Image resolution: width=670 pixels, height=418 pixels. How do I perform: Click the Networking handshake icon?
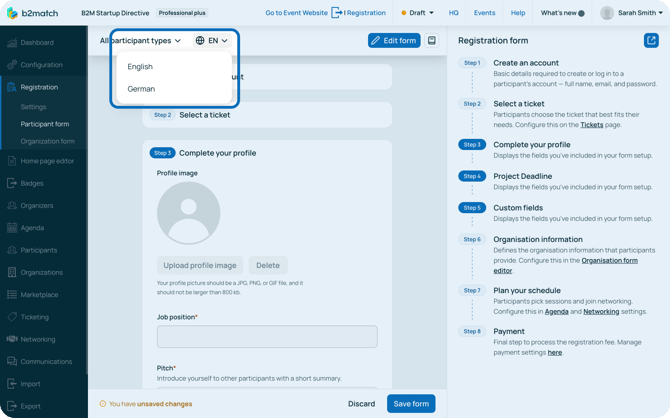12,339
